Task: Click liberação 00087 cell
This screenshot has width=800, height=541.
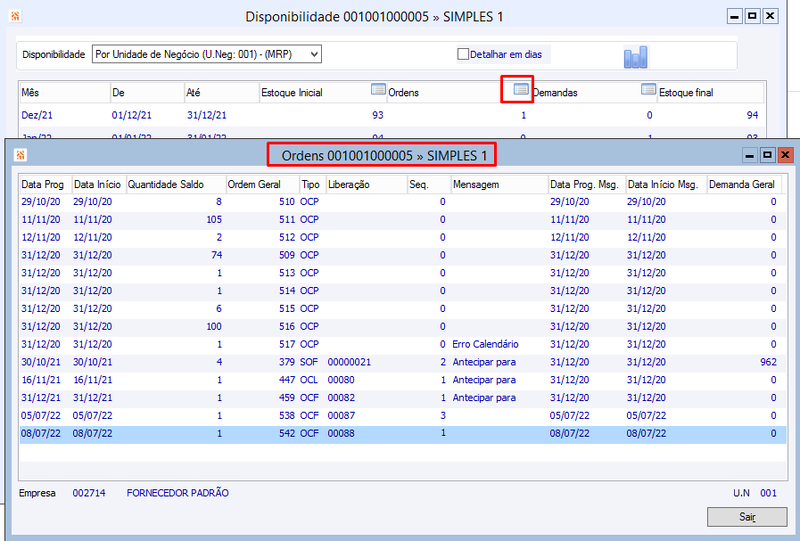Action: pyautogui.click(x=341, y=416)
